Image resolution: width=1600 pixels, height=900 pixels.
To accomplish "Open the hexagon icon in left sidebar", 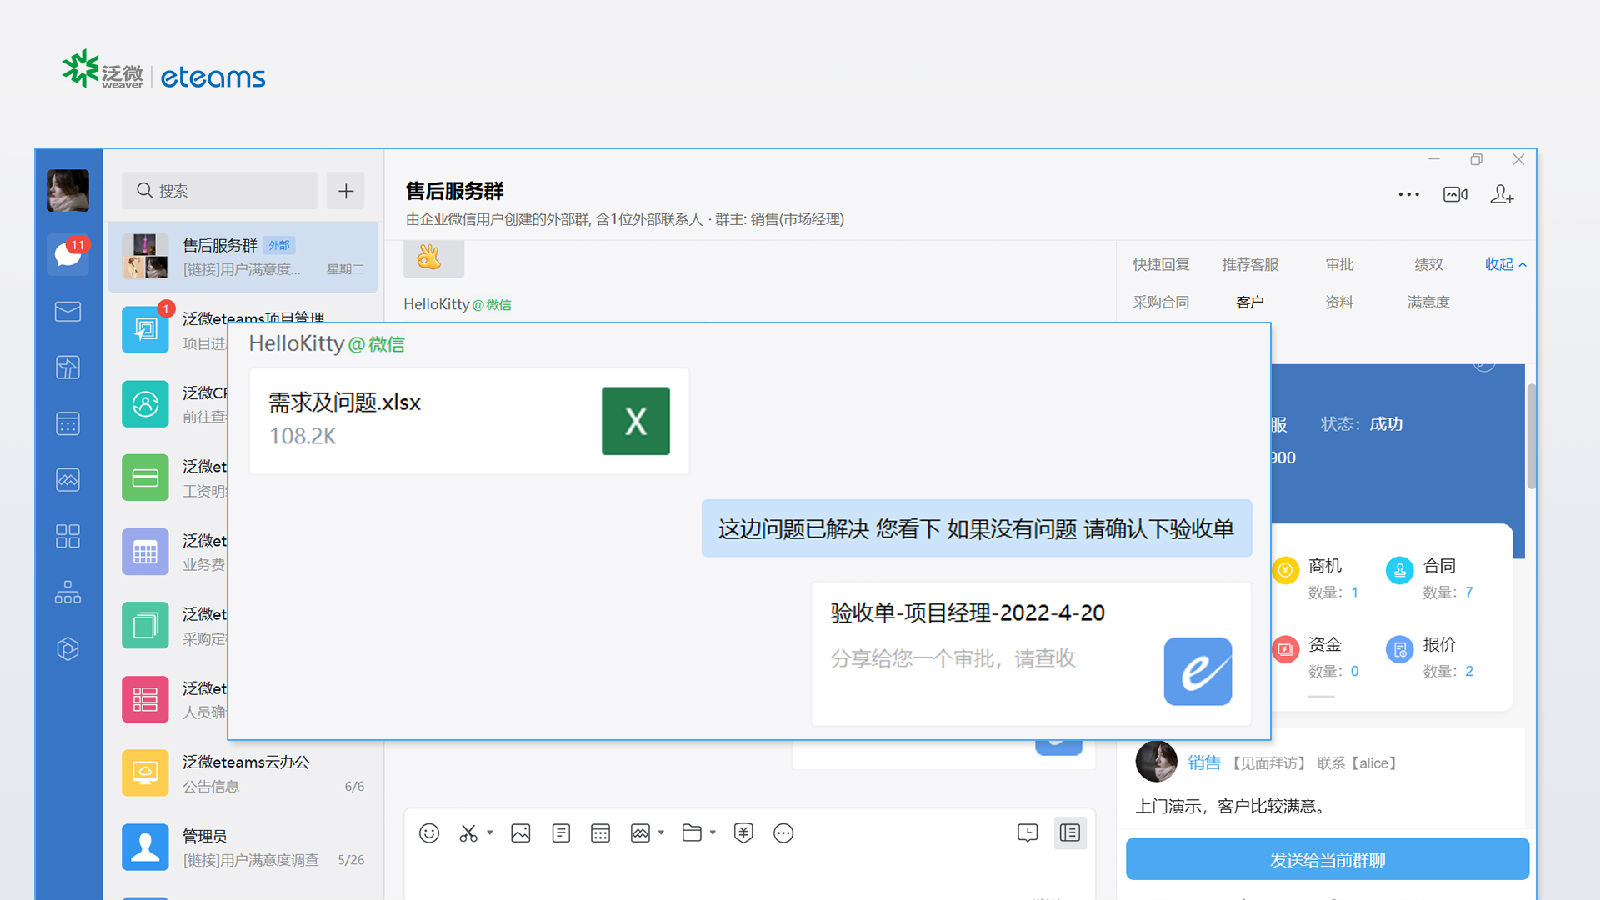I will (x=68, y=649).
